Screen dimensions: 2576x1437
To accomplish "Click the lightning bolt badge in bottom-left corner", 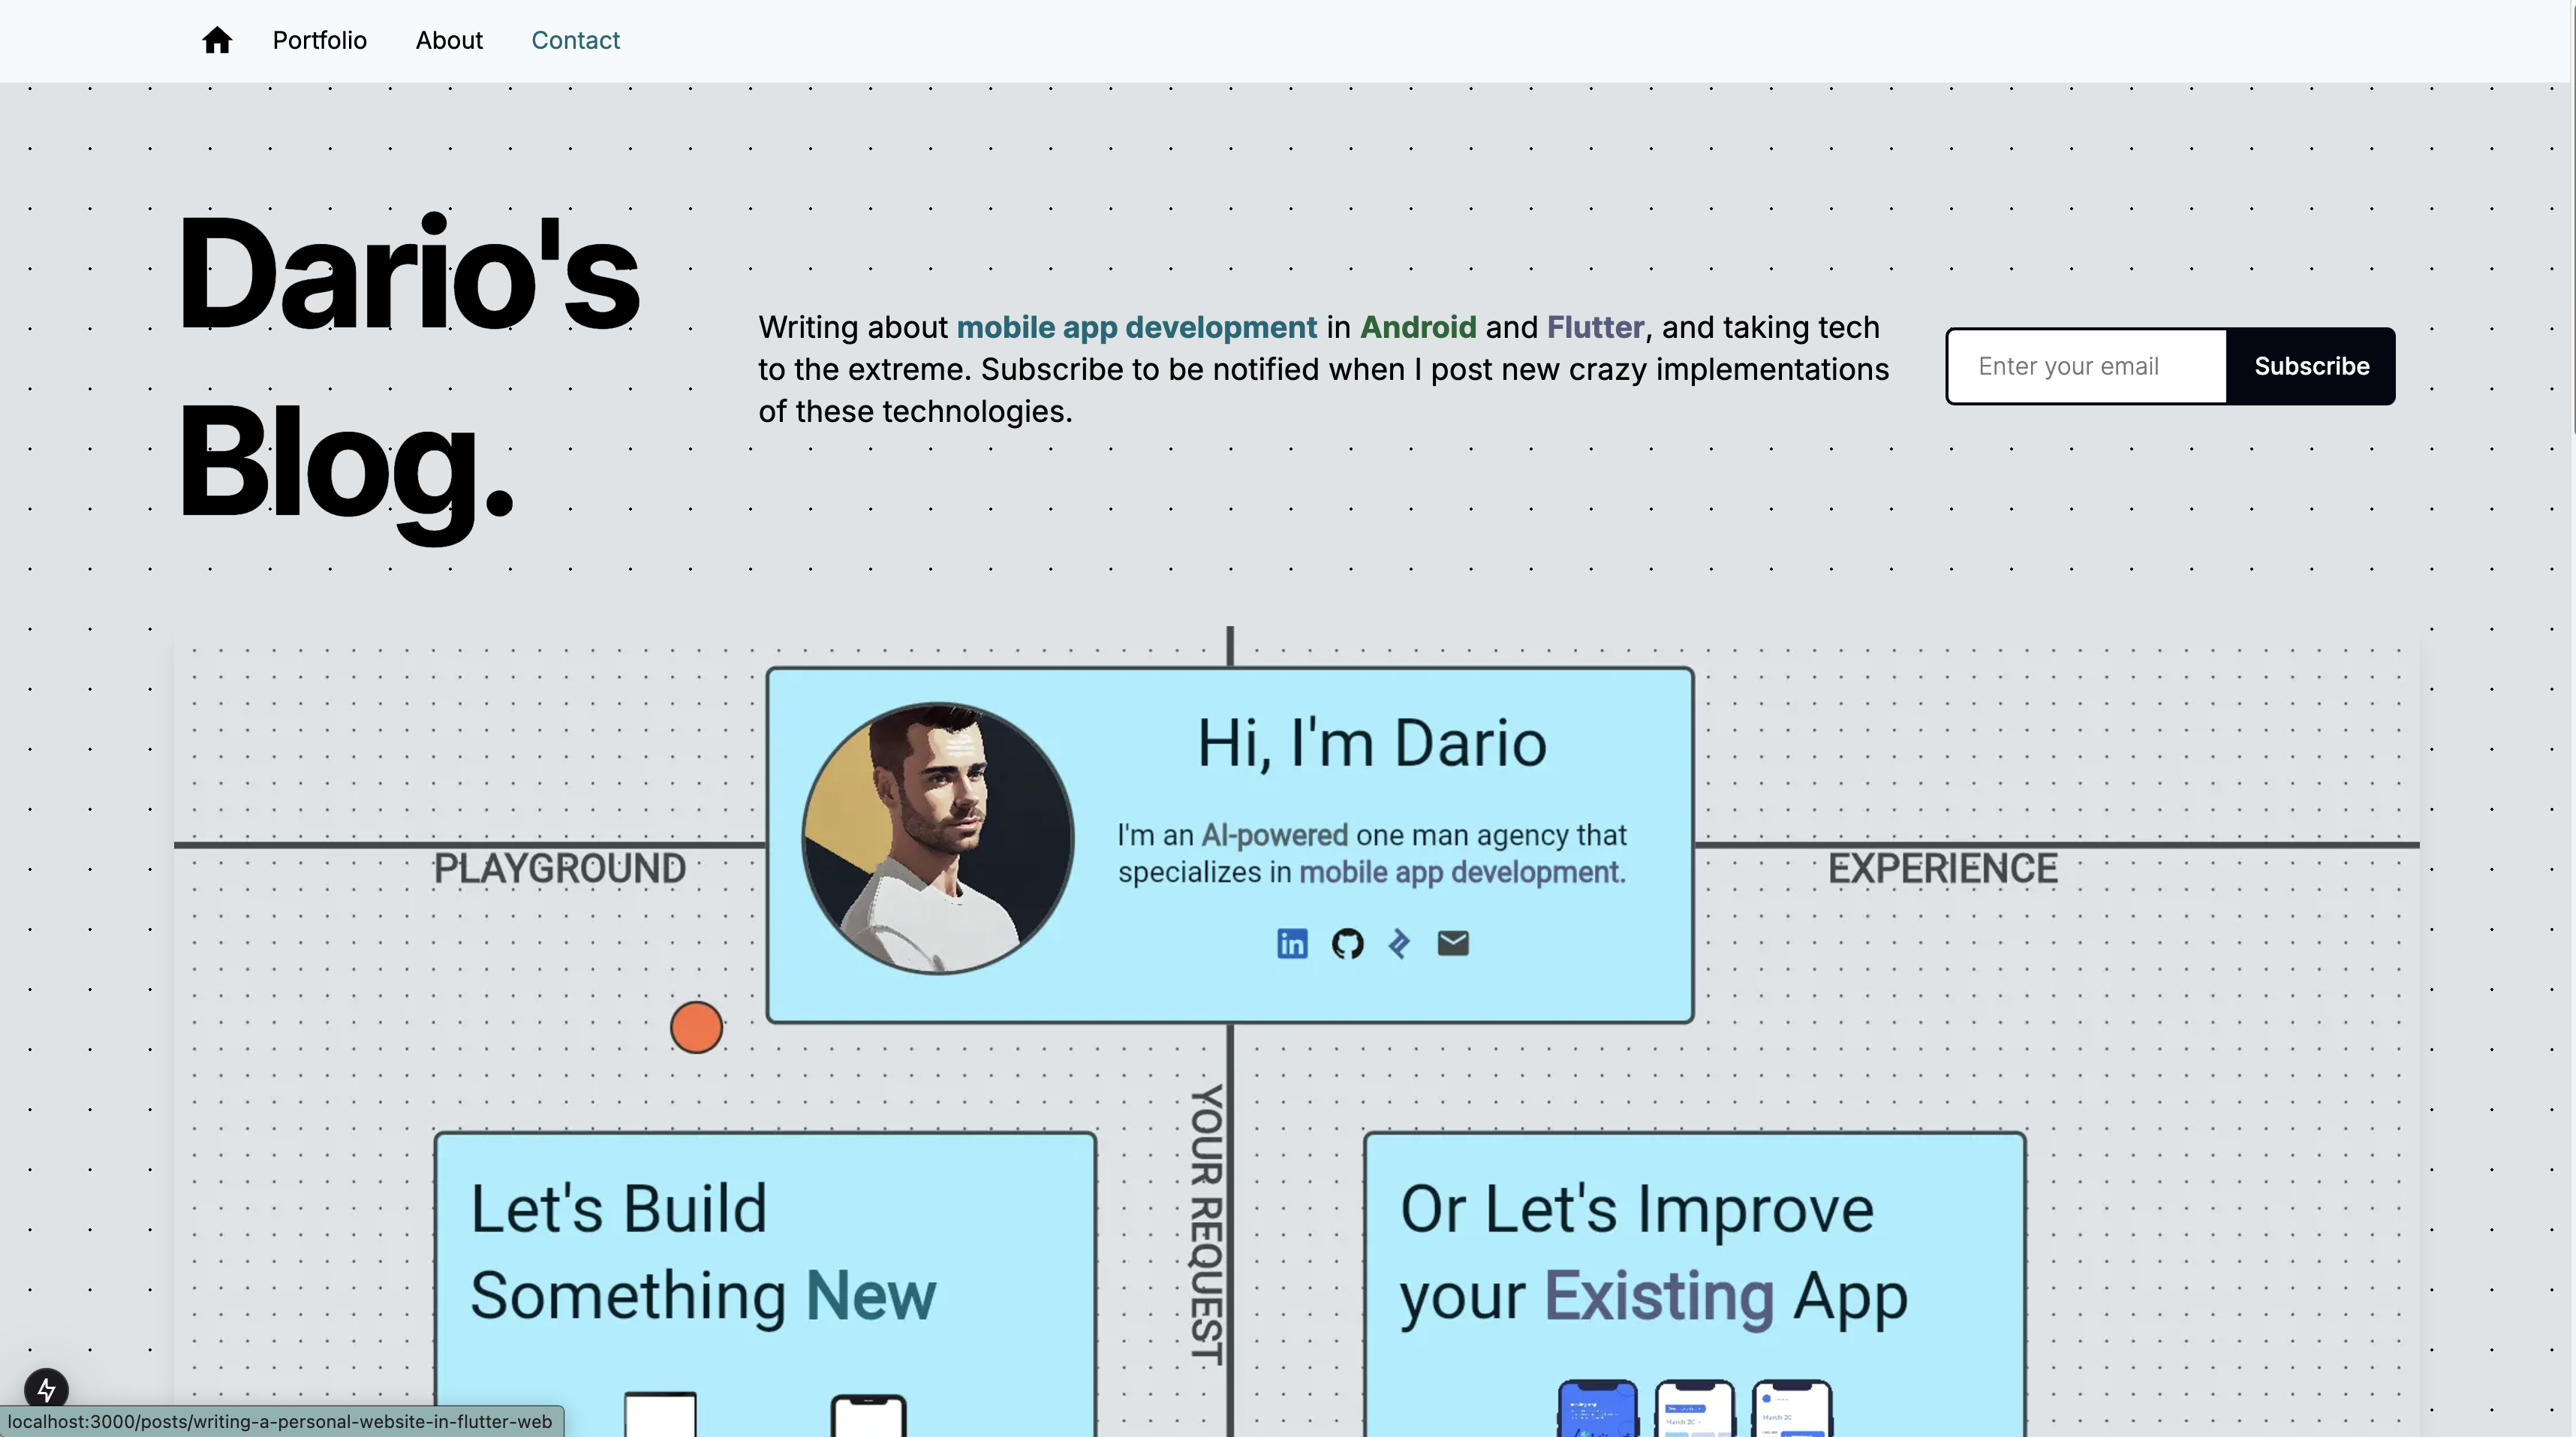I will (x=47, y=1390).
